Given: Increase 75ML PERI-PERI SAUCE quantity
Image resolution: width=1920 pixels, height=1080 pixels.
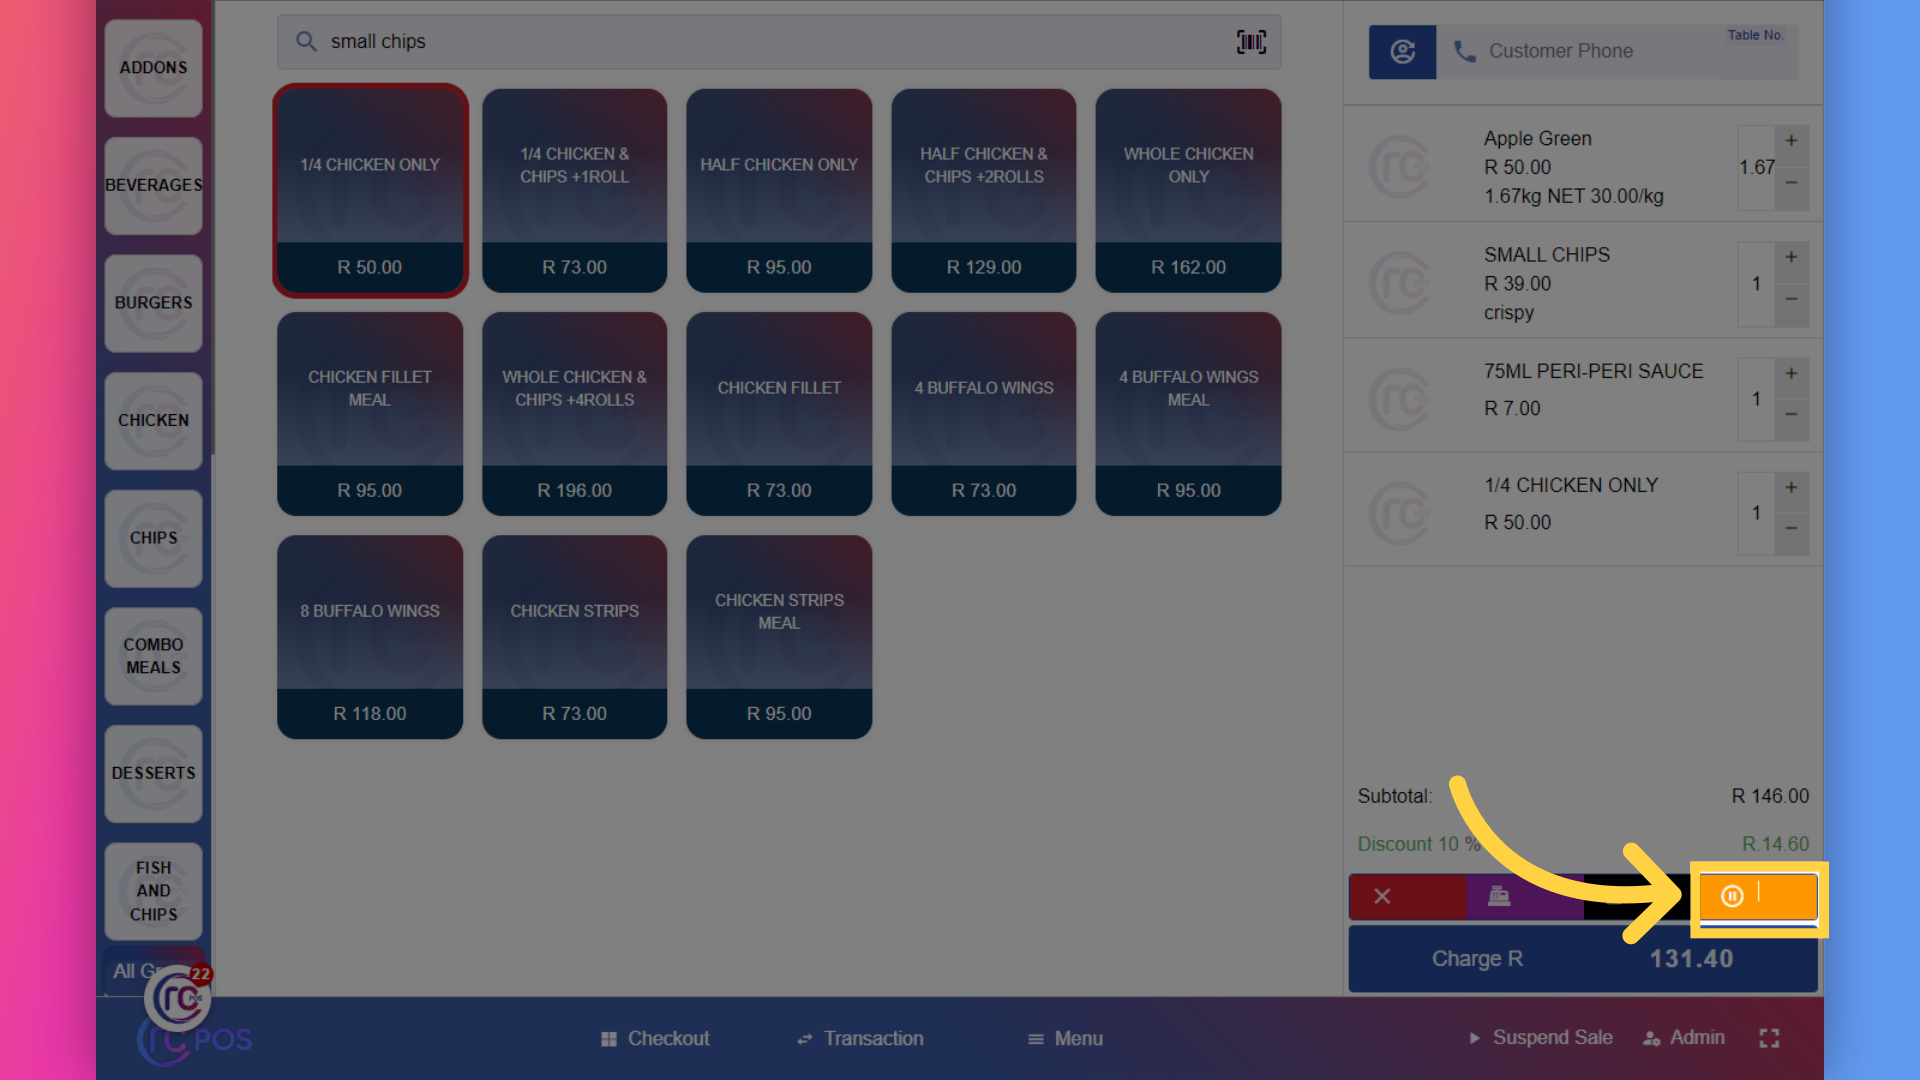Looking at the screenshot, I should (x=1791, y=373).
